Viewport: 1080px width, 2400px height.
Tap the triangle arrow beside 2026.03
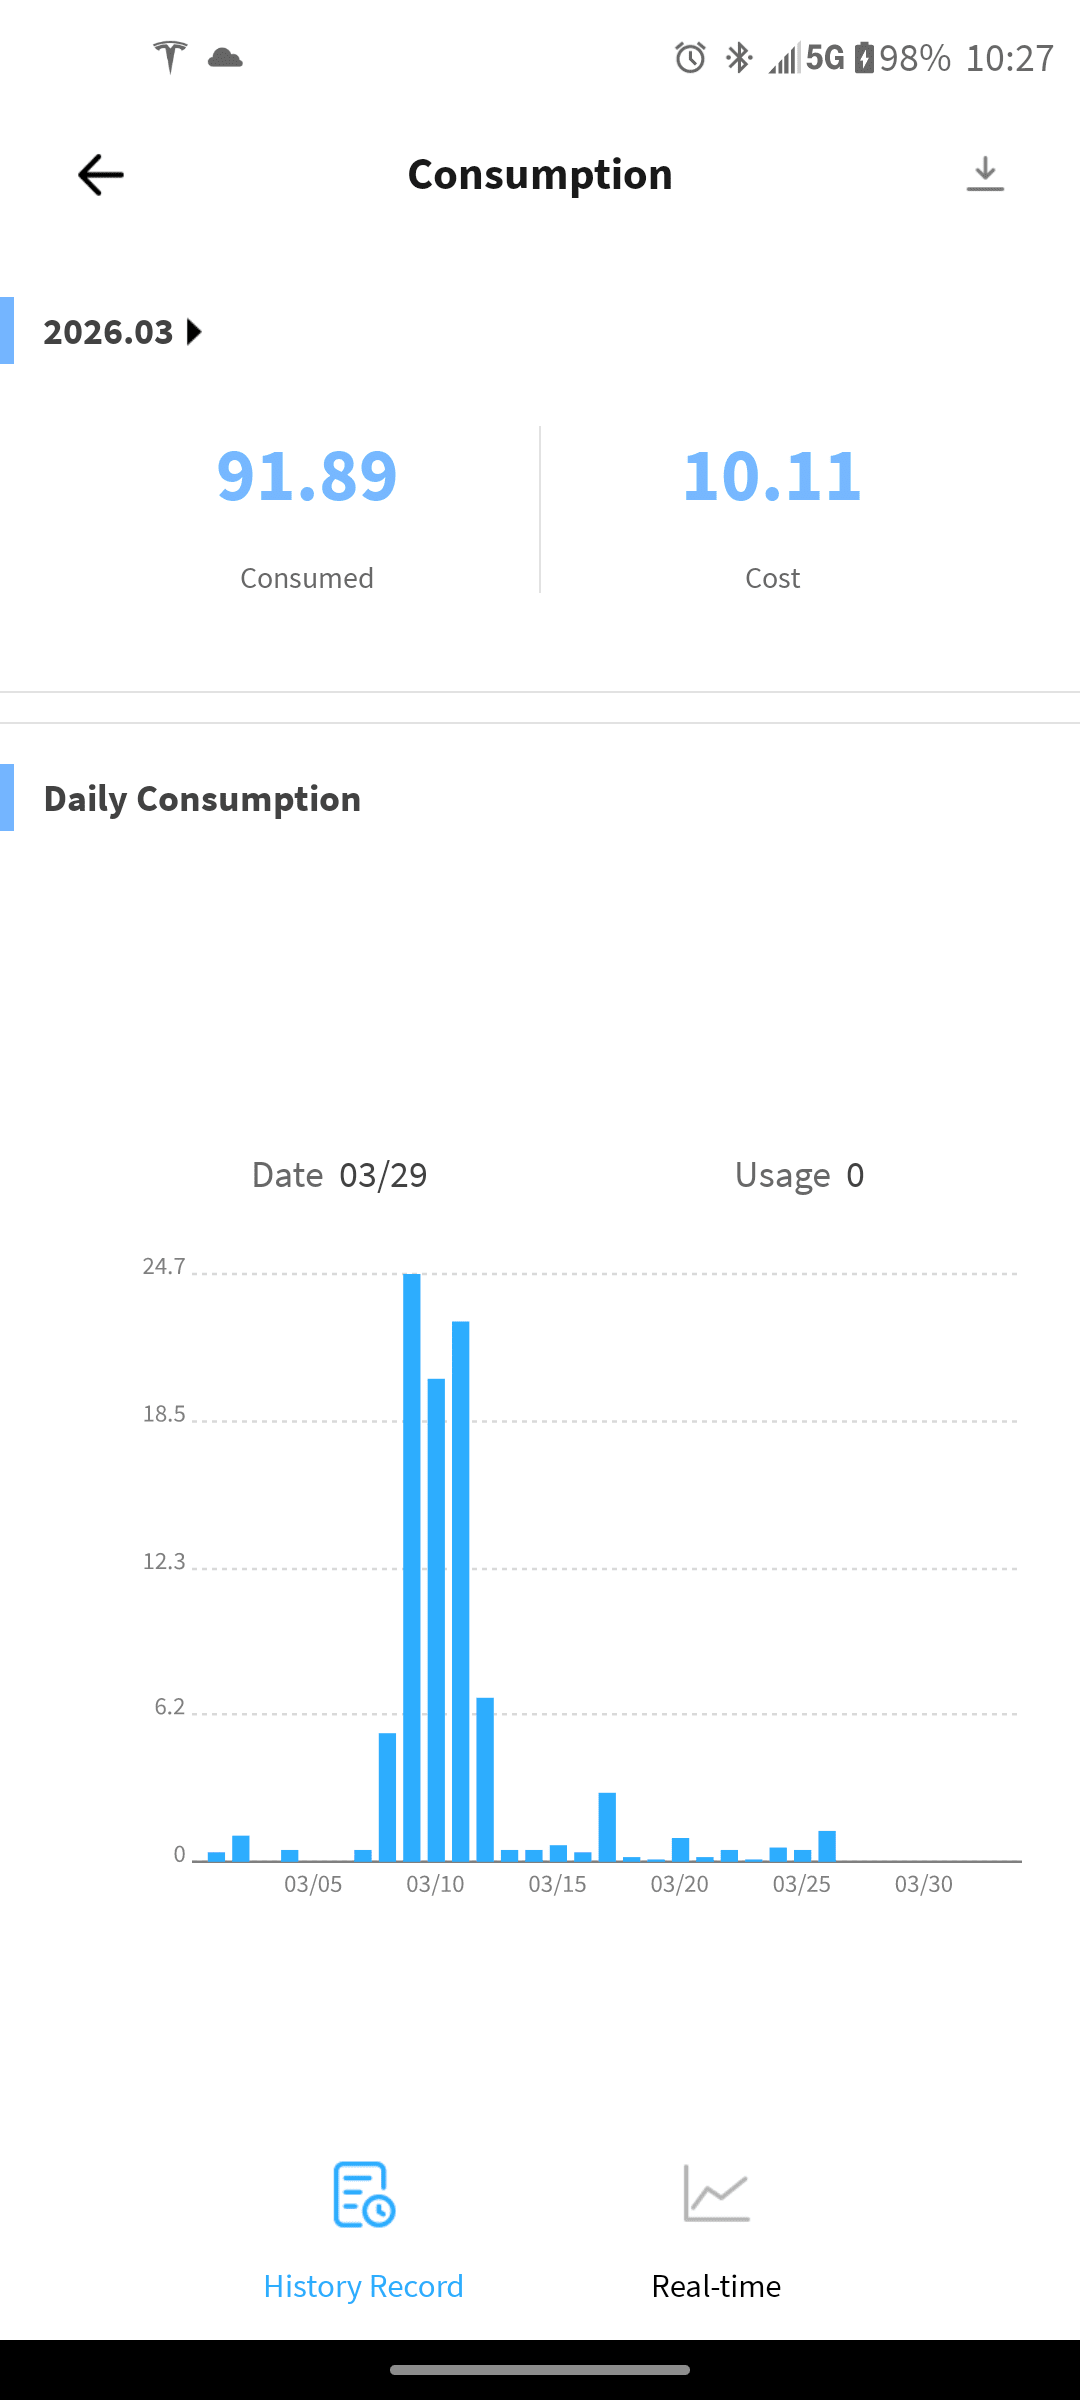coord(195,332)
